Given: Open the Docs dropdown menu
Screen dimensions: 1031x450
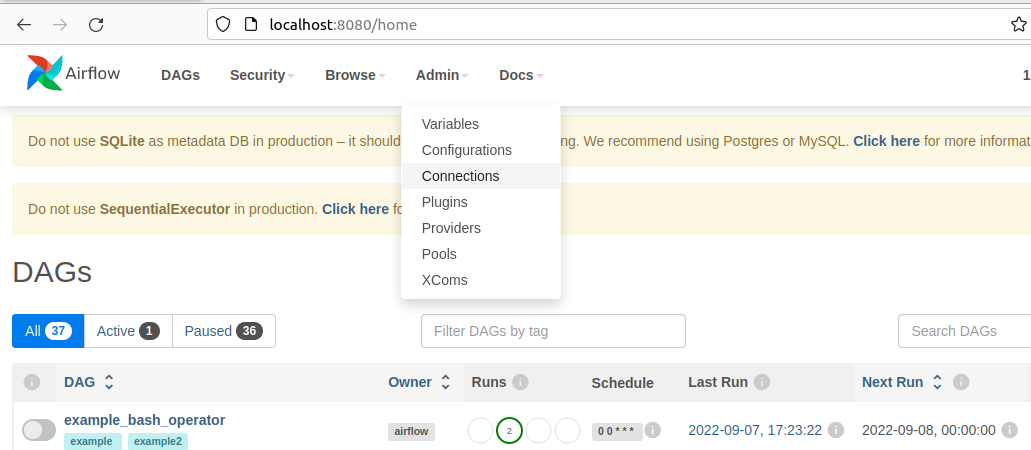Looking at the screenshot, I should [521, 75].
